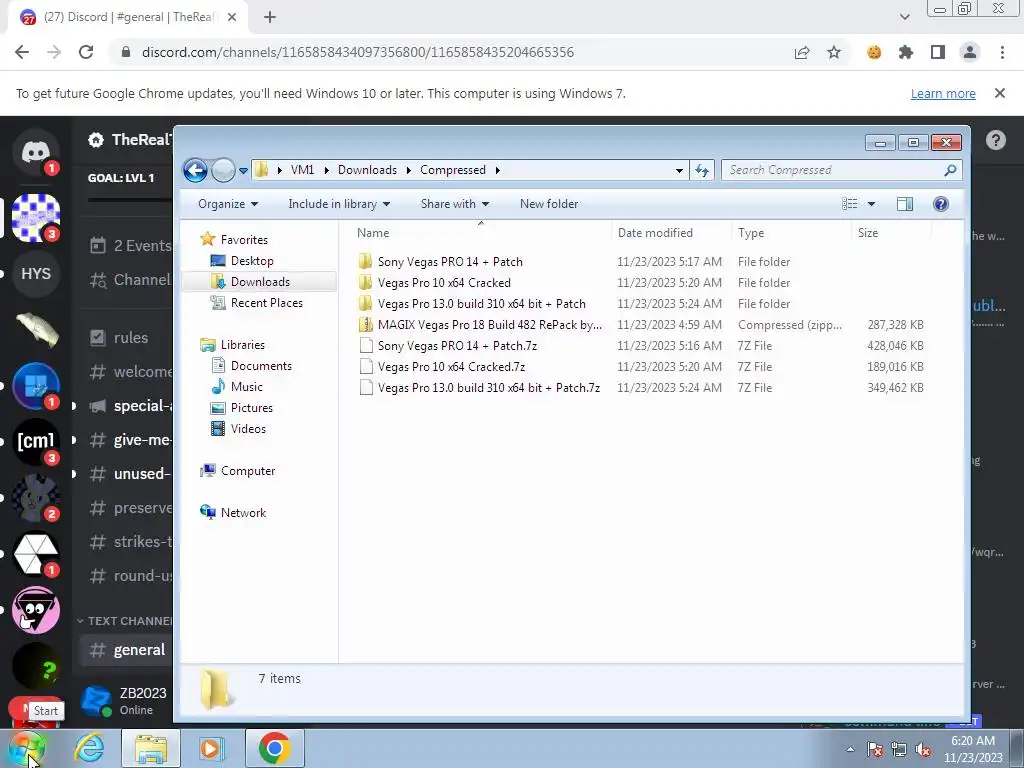
Task: Open Documents library
Action: point(261,366)
